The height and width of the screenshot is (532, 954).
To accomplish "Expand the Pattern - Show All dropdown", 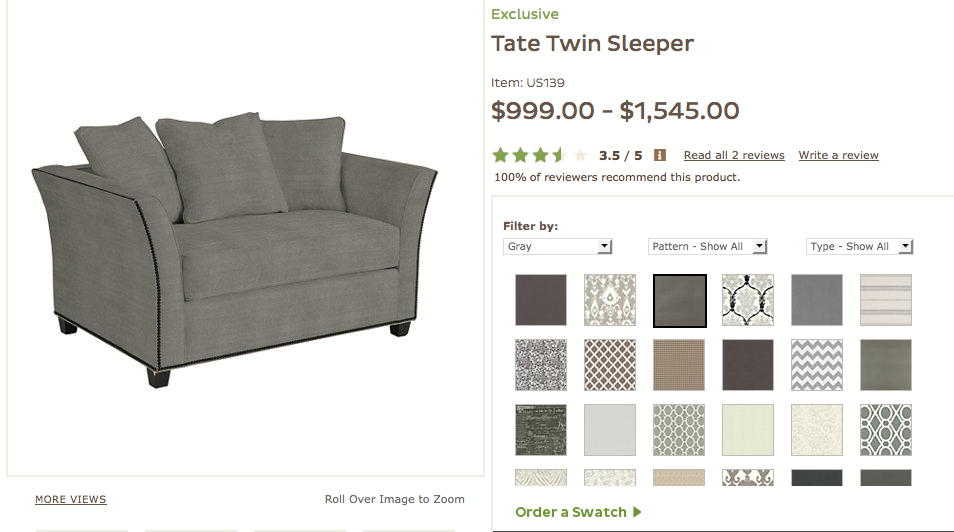I will pyautogui.click(x=708, y=246).
